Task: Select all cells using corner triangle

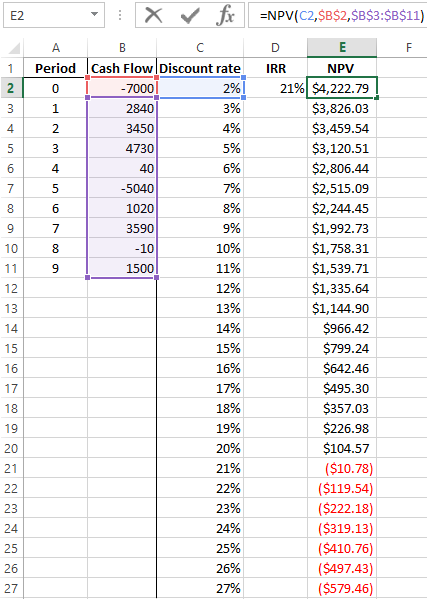Action: 13,48
